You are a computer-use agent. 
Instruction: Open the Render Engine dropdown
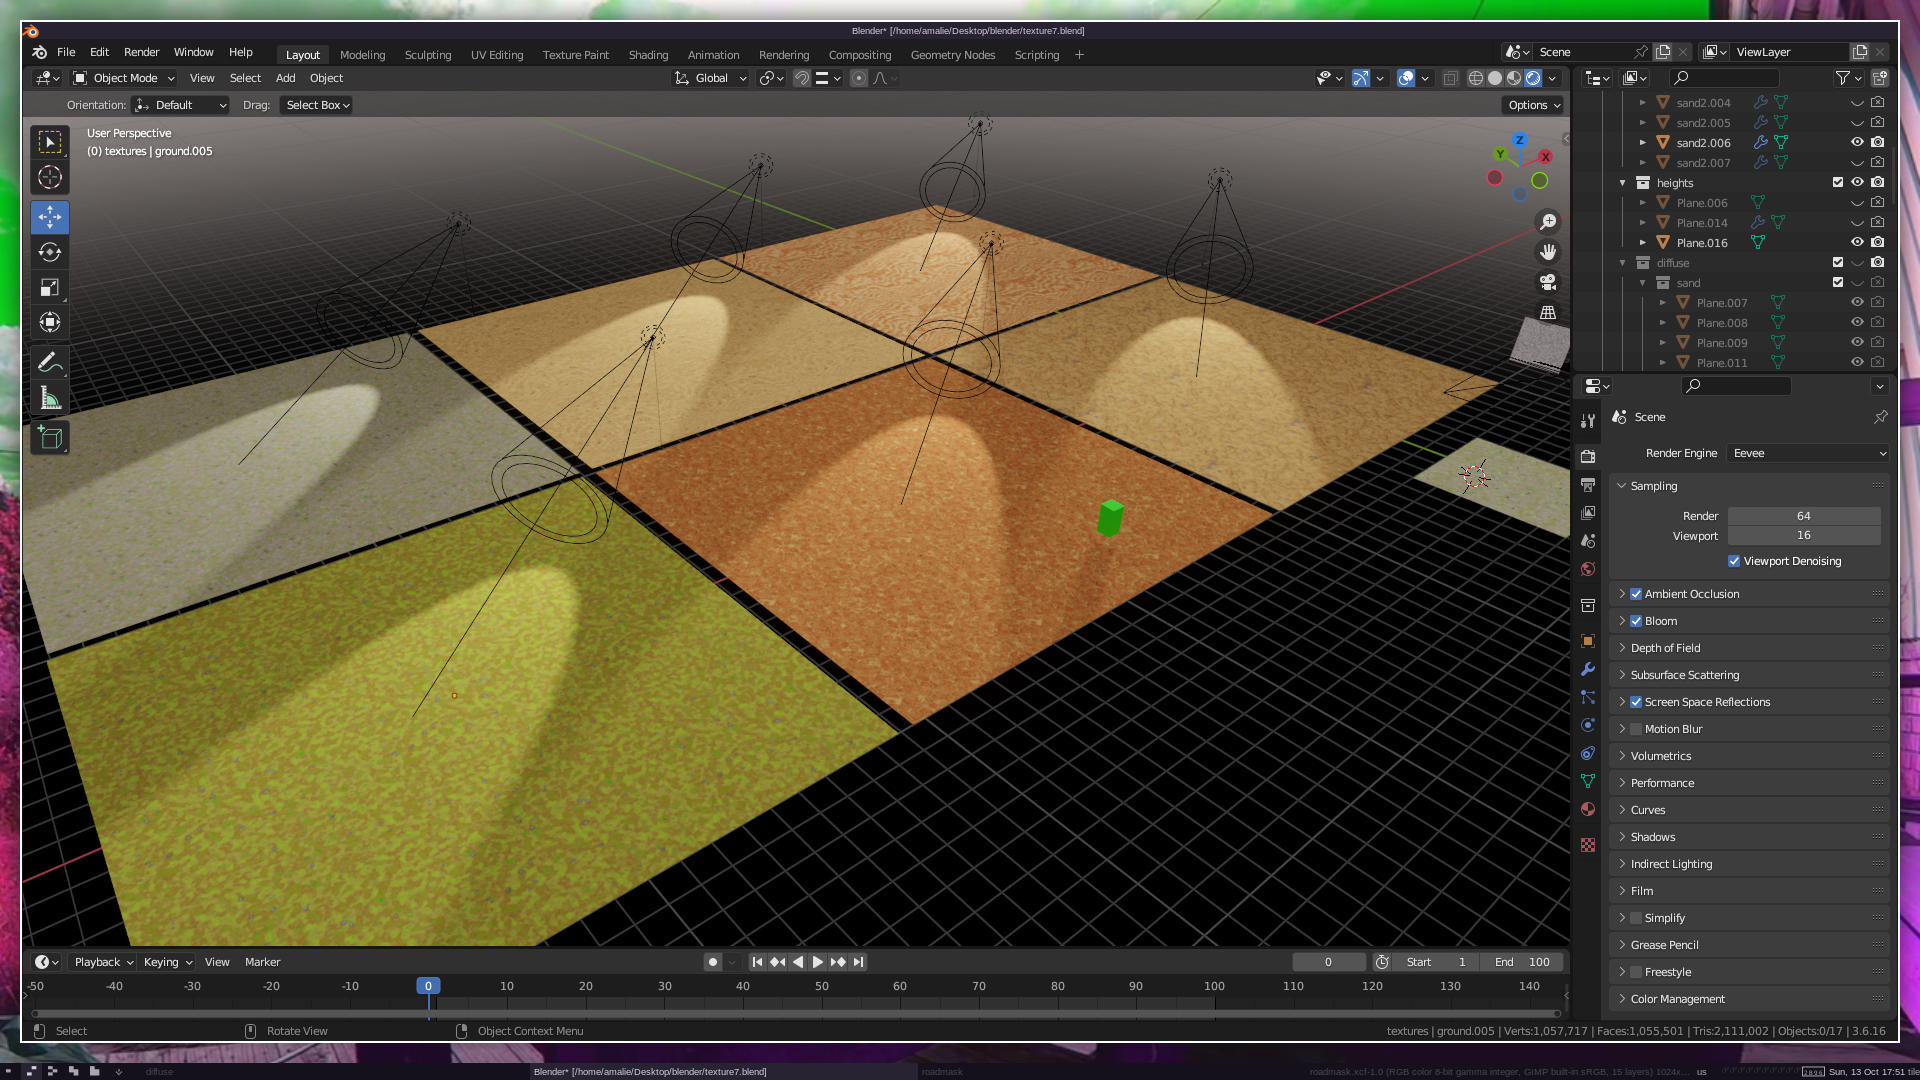pyautogui.click(x=1808, y=453)
